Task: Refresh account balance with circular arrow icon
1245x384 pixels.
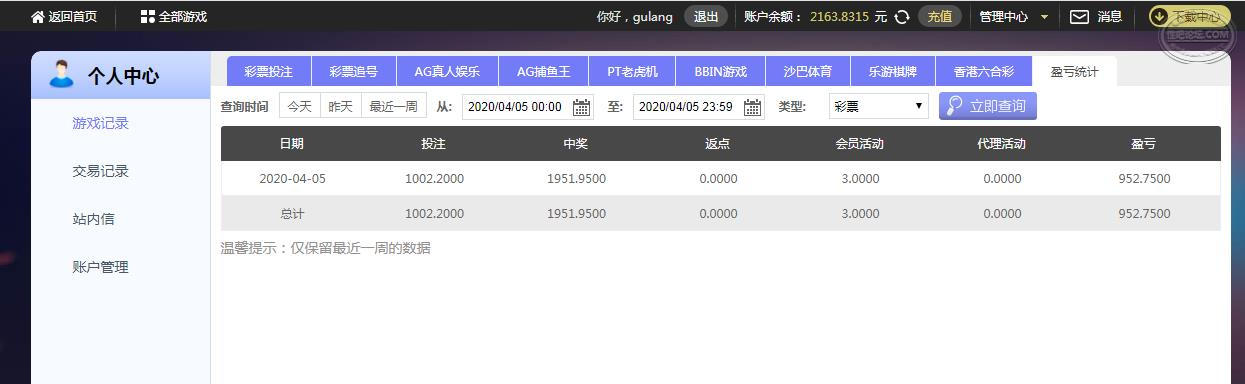Action: (x=902, y=17)
